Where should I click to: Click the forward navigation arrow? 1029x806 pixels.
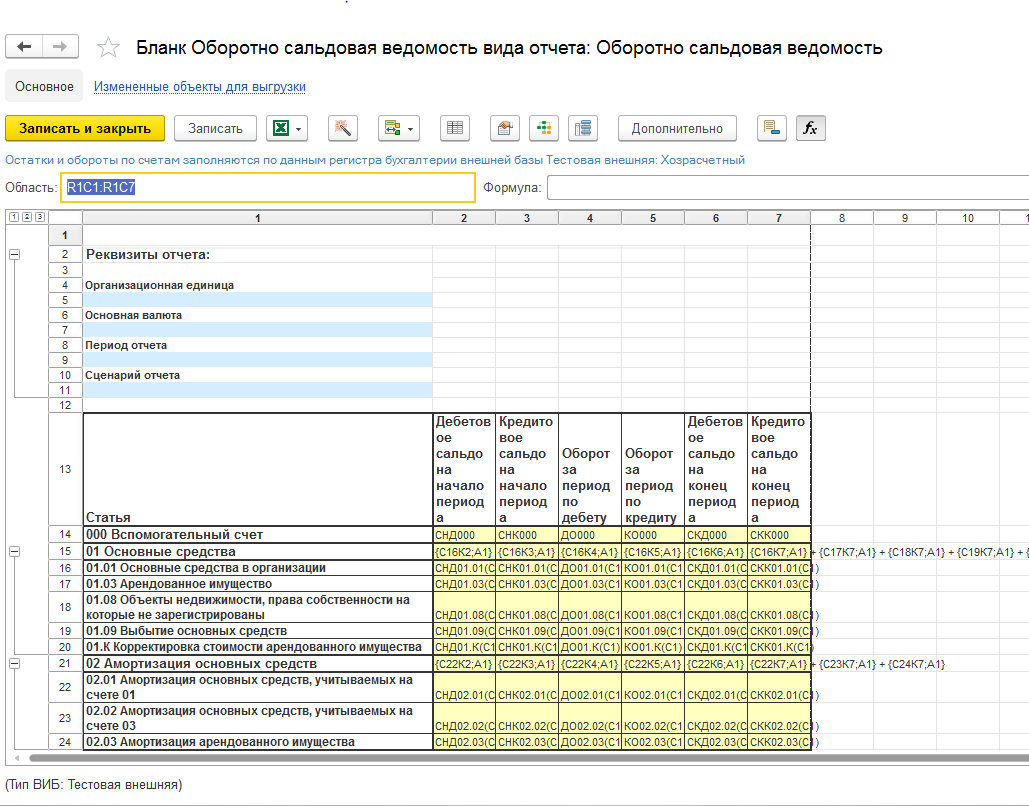[60, 47]
